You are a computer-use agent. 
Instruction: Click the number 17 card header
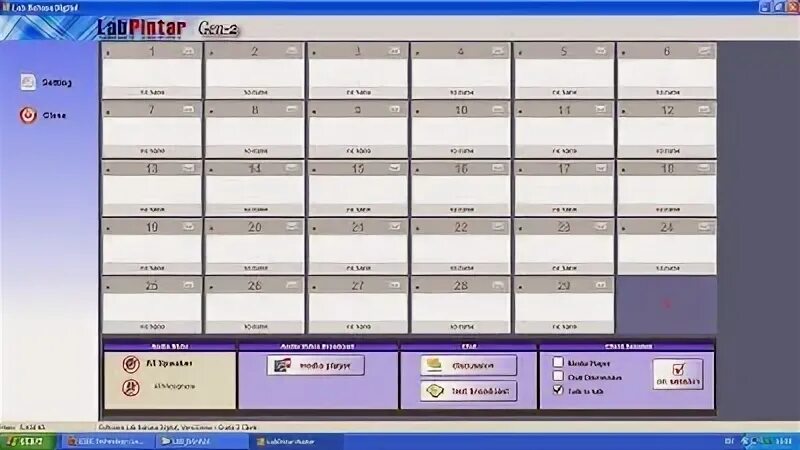(564, 168)
